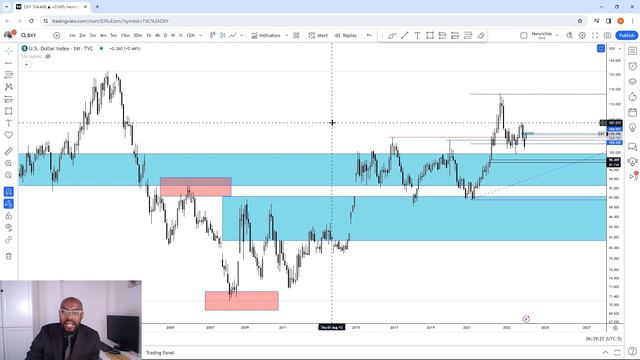
Task: Select the 30m timeframe
Action: click(138, 36)
